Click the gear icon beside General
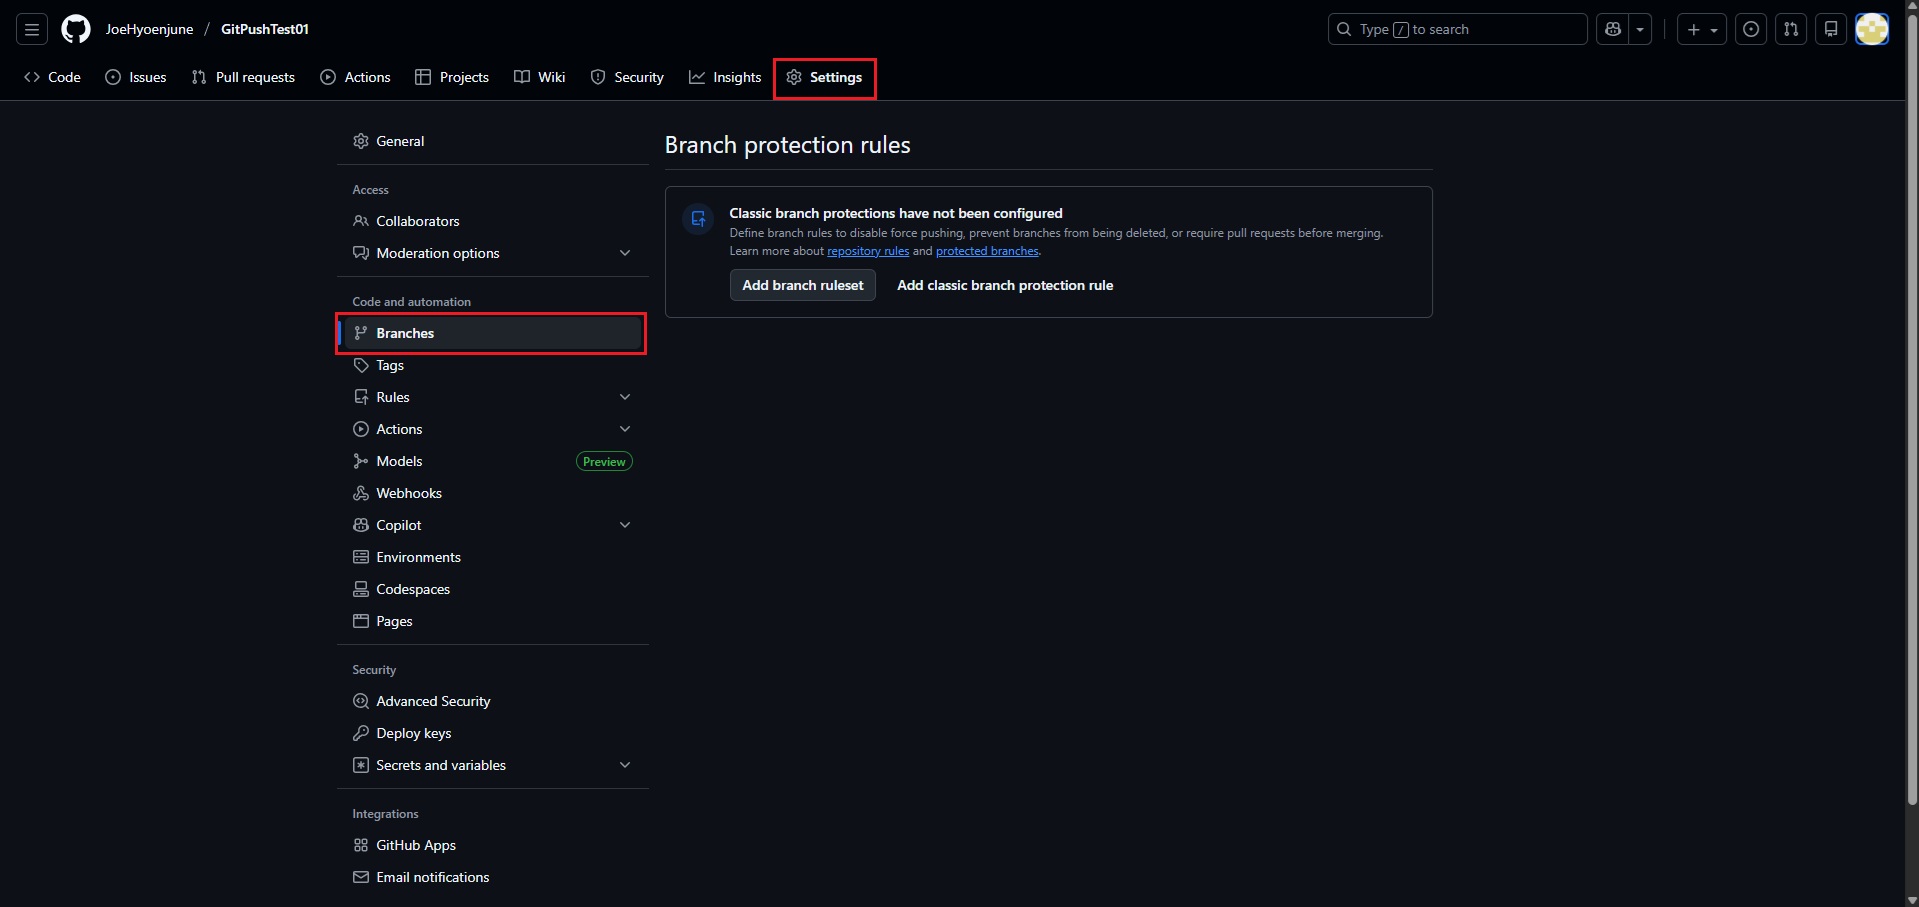1919x907 pixels. pyautogui.click(x=361, y=141)
